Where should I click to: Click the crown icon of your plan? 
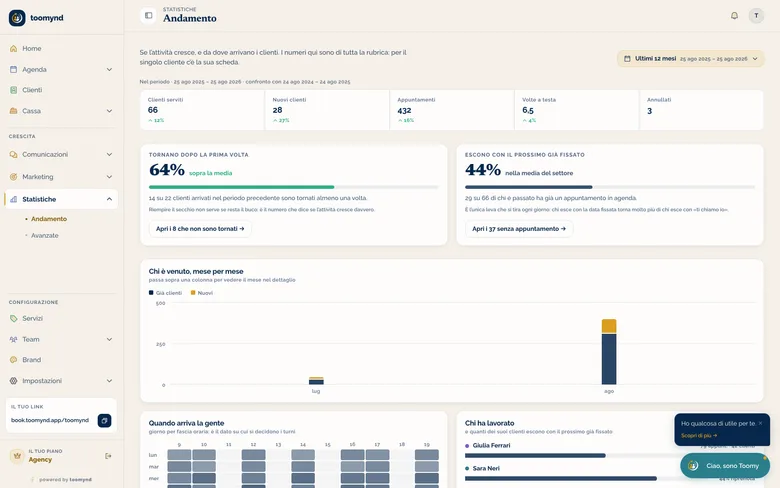pos(17,456)
